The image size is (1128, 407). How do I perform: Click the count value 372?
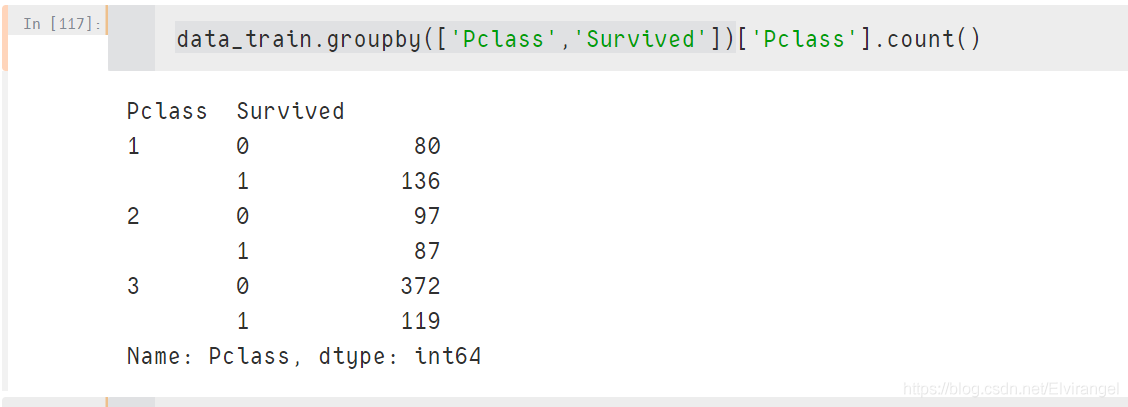(x=420, y=286)
